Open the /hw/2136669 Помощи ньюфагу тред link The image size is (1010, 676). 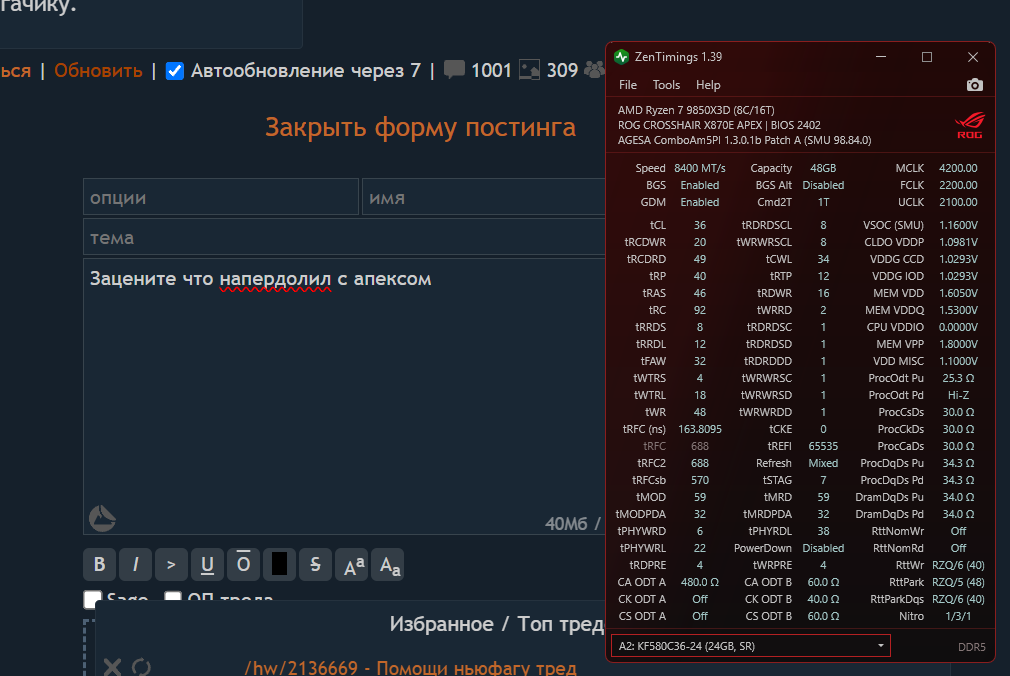410,668
